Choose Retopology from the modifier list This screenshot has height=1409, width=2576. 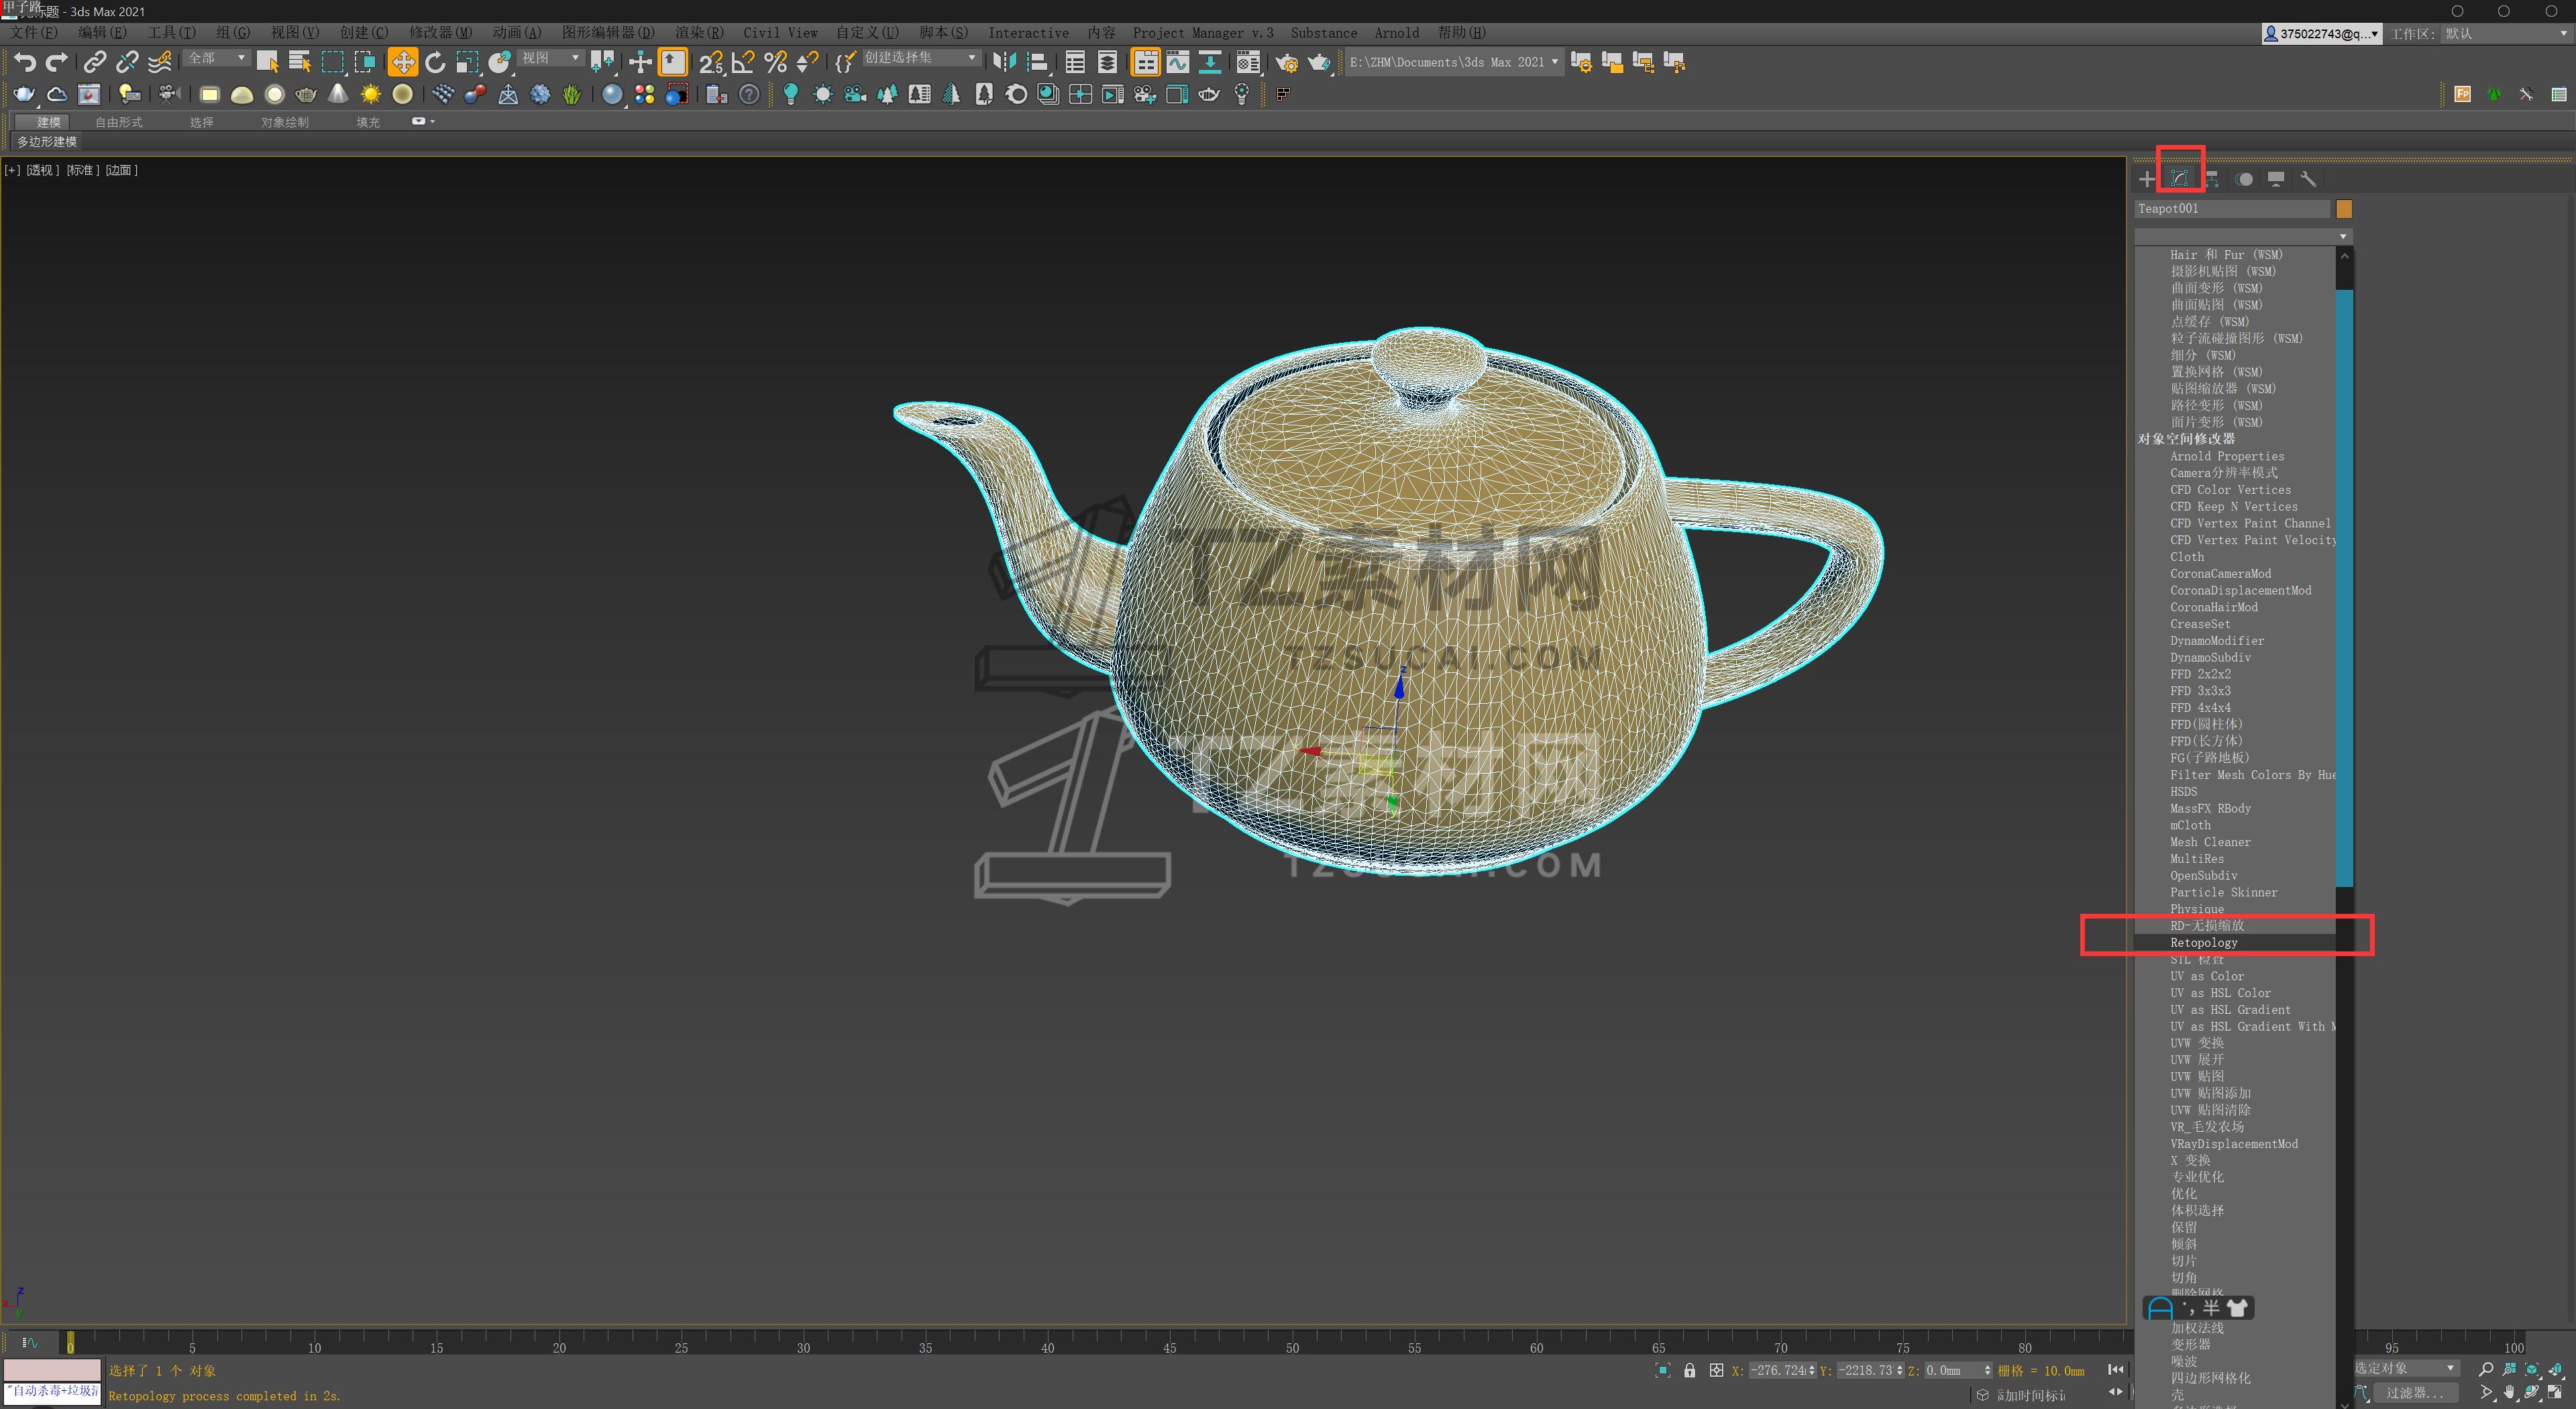[x=2203, y=942]
